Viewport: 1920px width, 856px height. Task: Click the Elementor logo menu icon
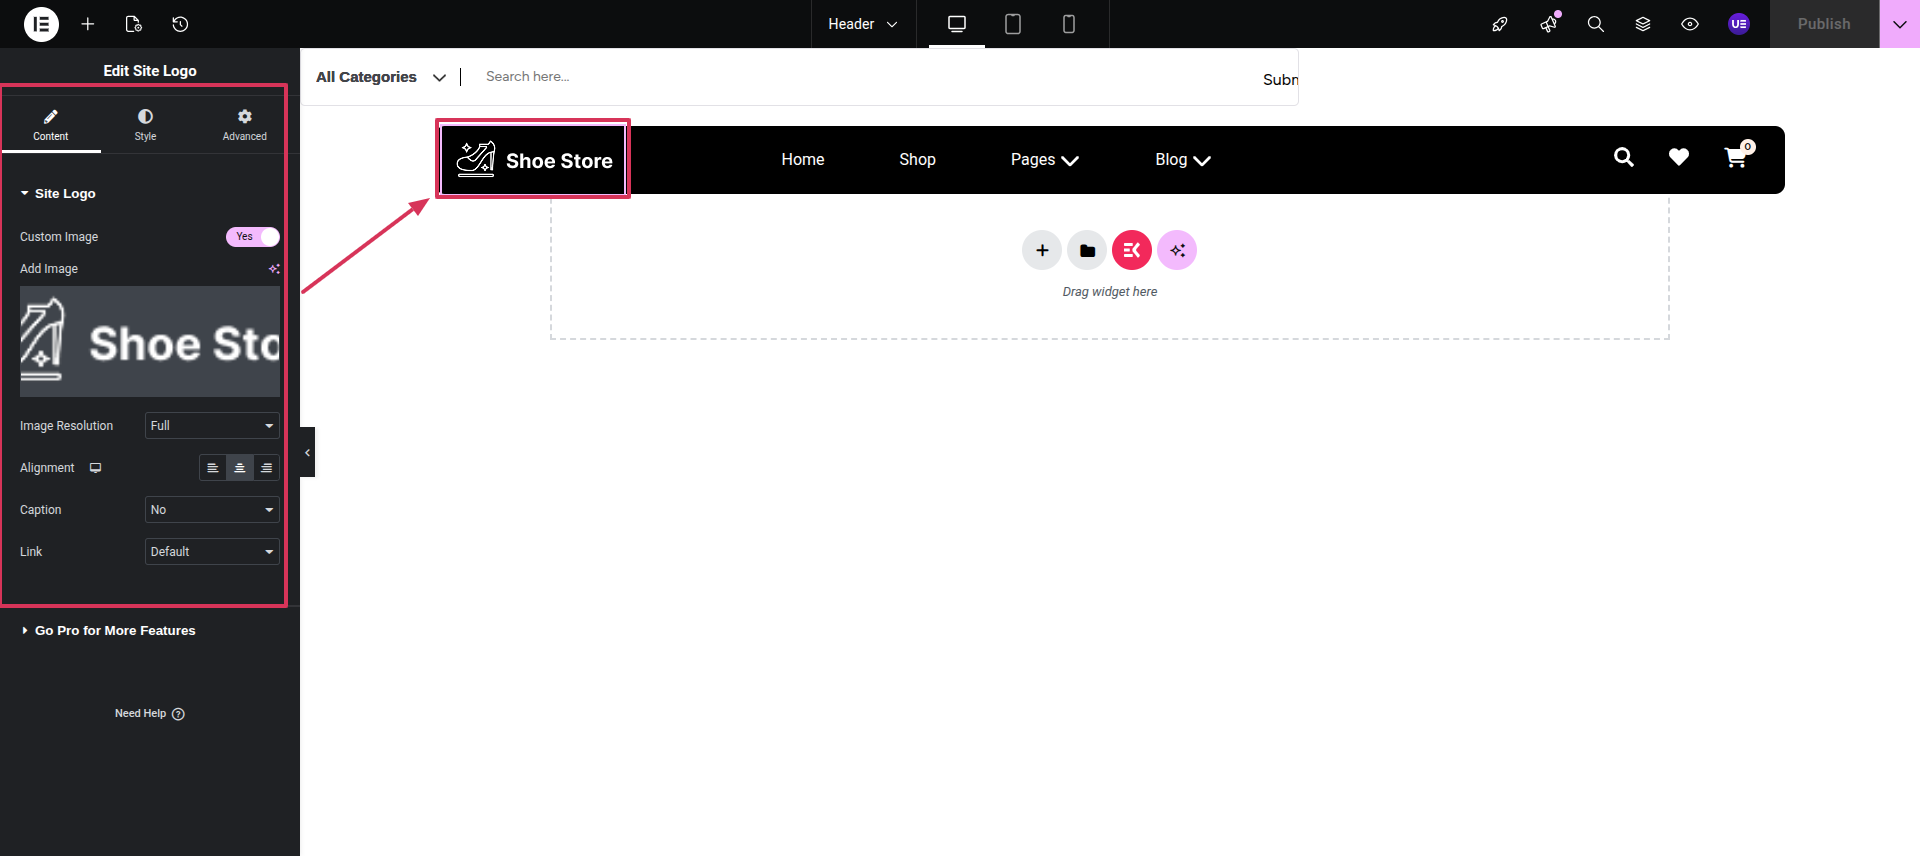point(41,24)
